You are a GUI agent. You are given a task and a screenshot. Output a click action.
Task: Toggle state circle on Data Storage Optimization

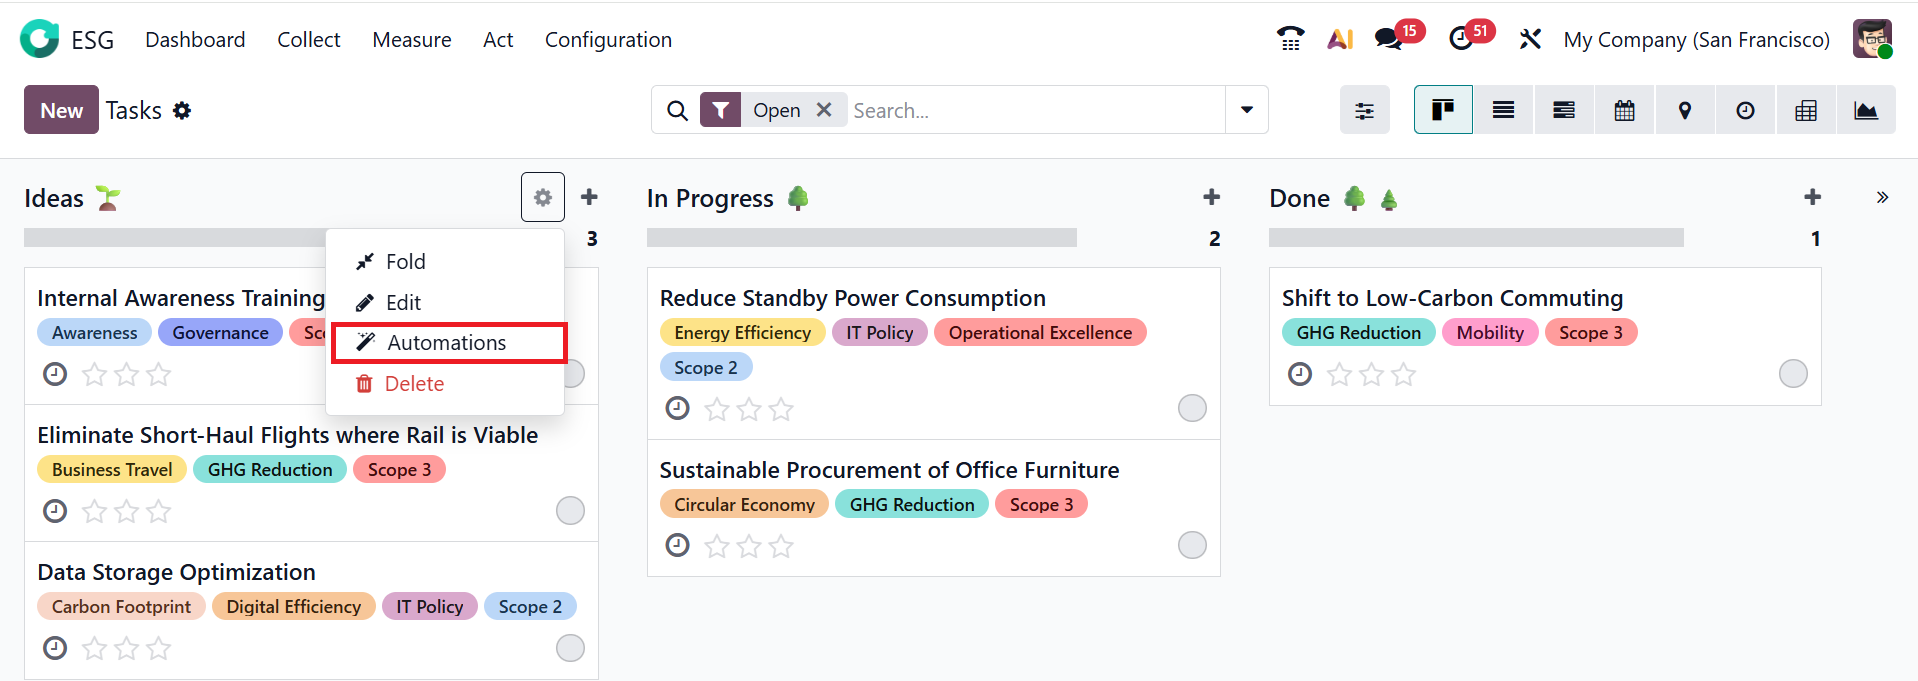pyautogui.click(x=570, y=648)
